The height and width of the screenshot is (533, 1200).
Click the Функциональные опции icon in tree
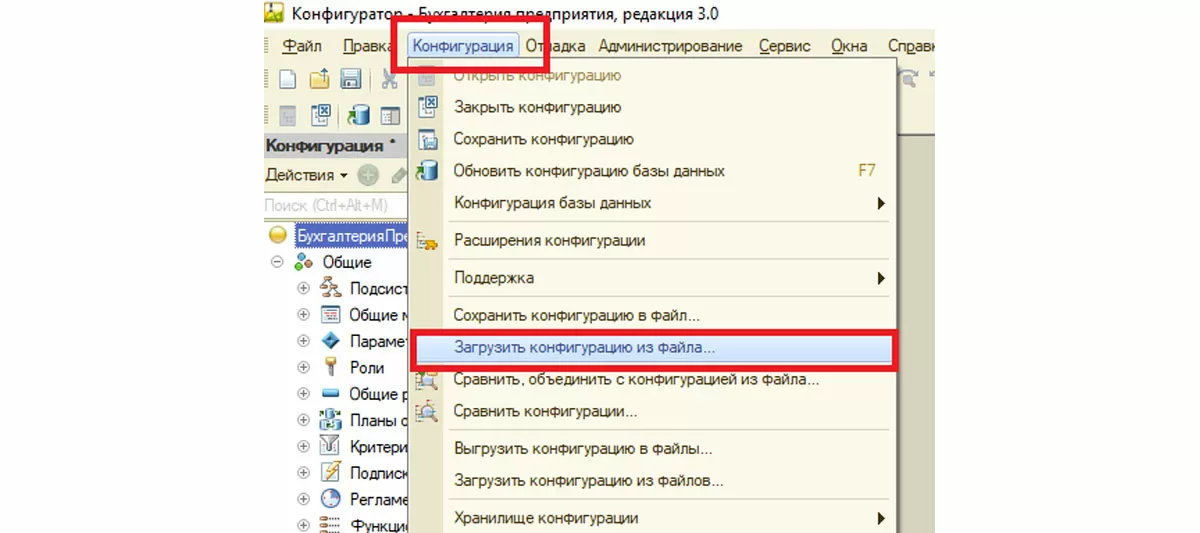pos(331,524)
